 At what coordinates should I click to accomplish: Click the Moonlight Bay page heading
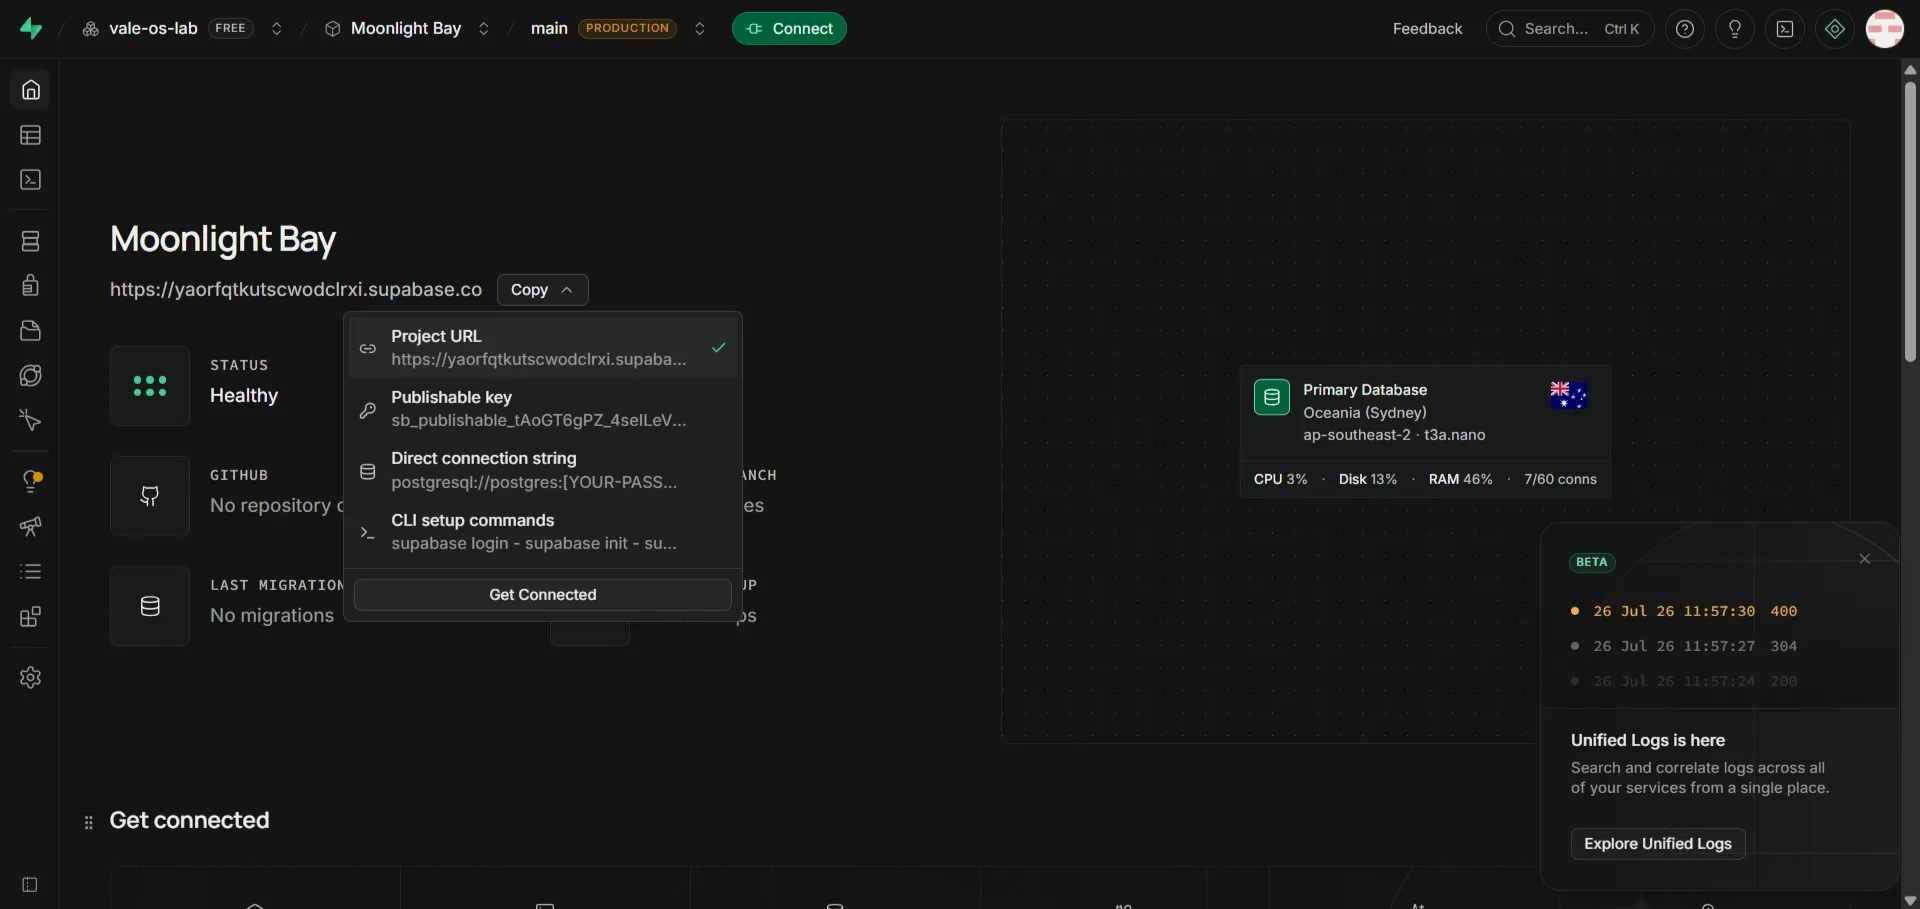223,240
